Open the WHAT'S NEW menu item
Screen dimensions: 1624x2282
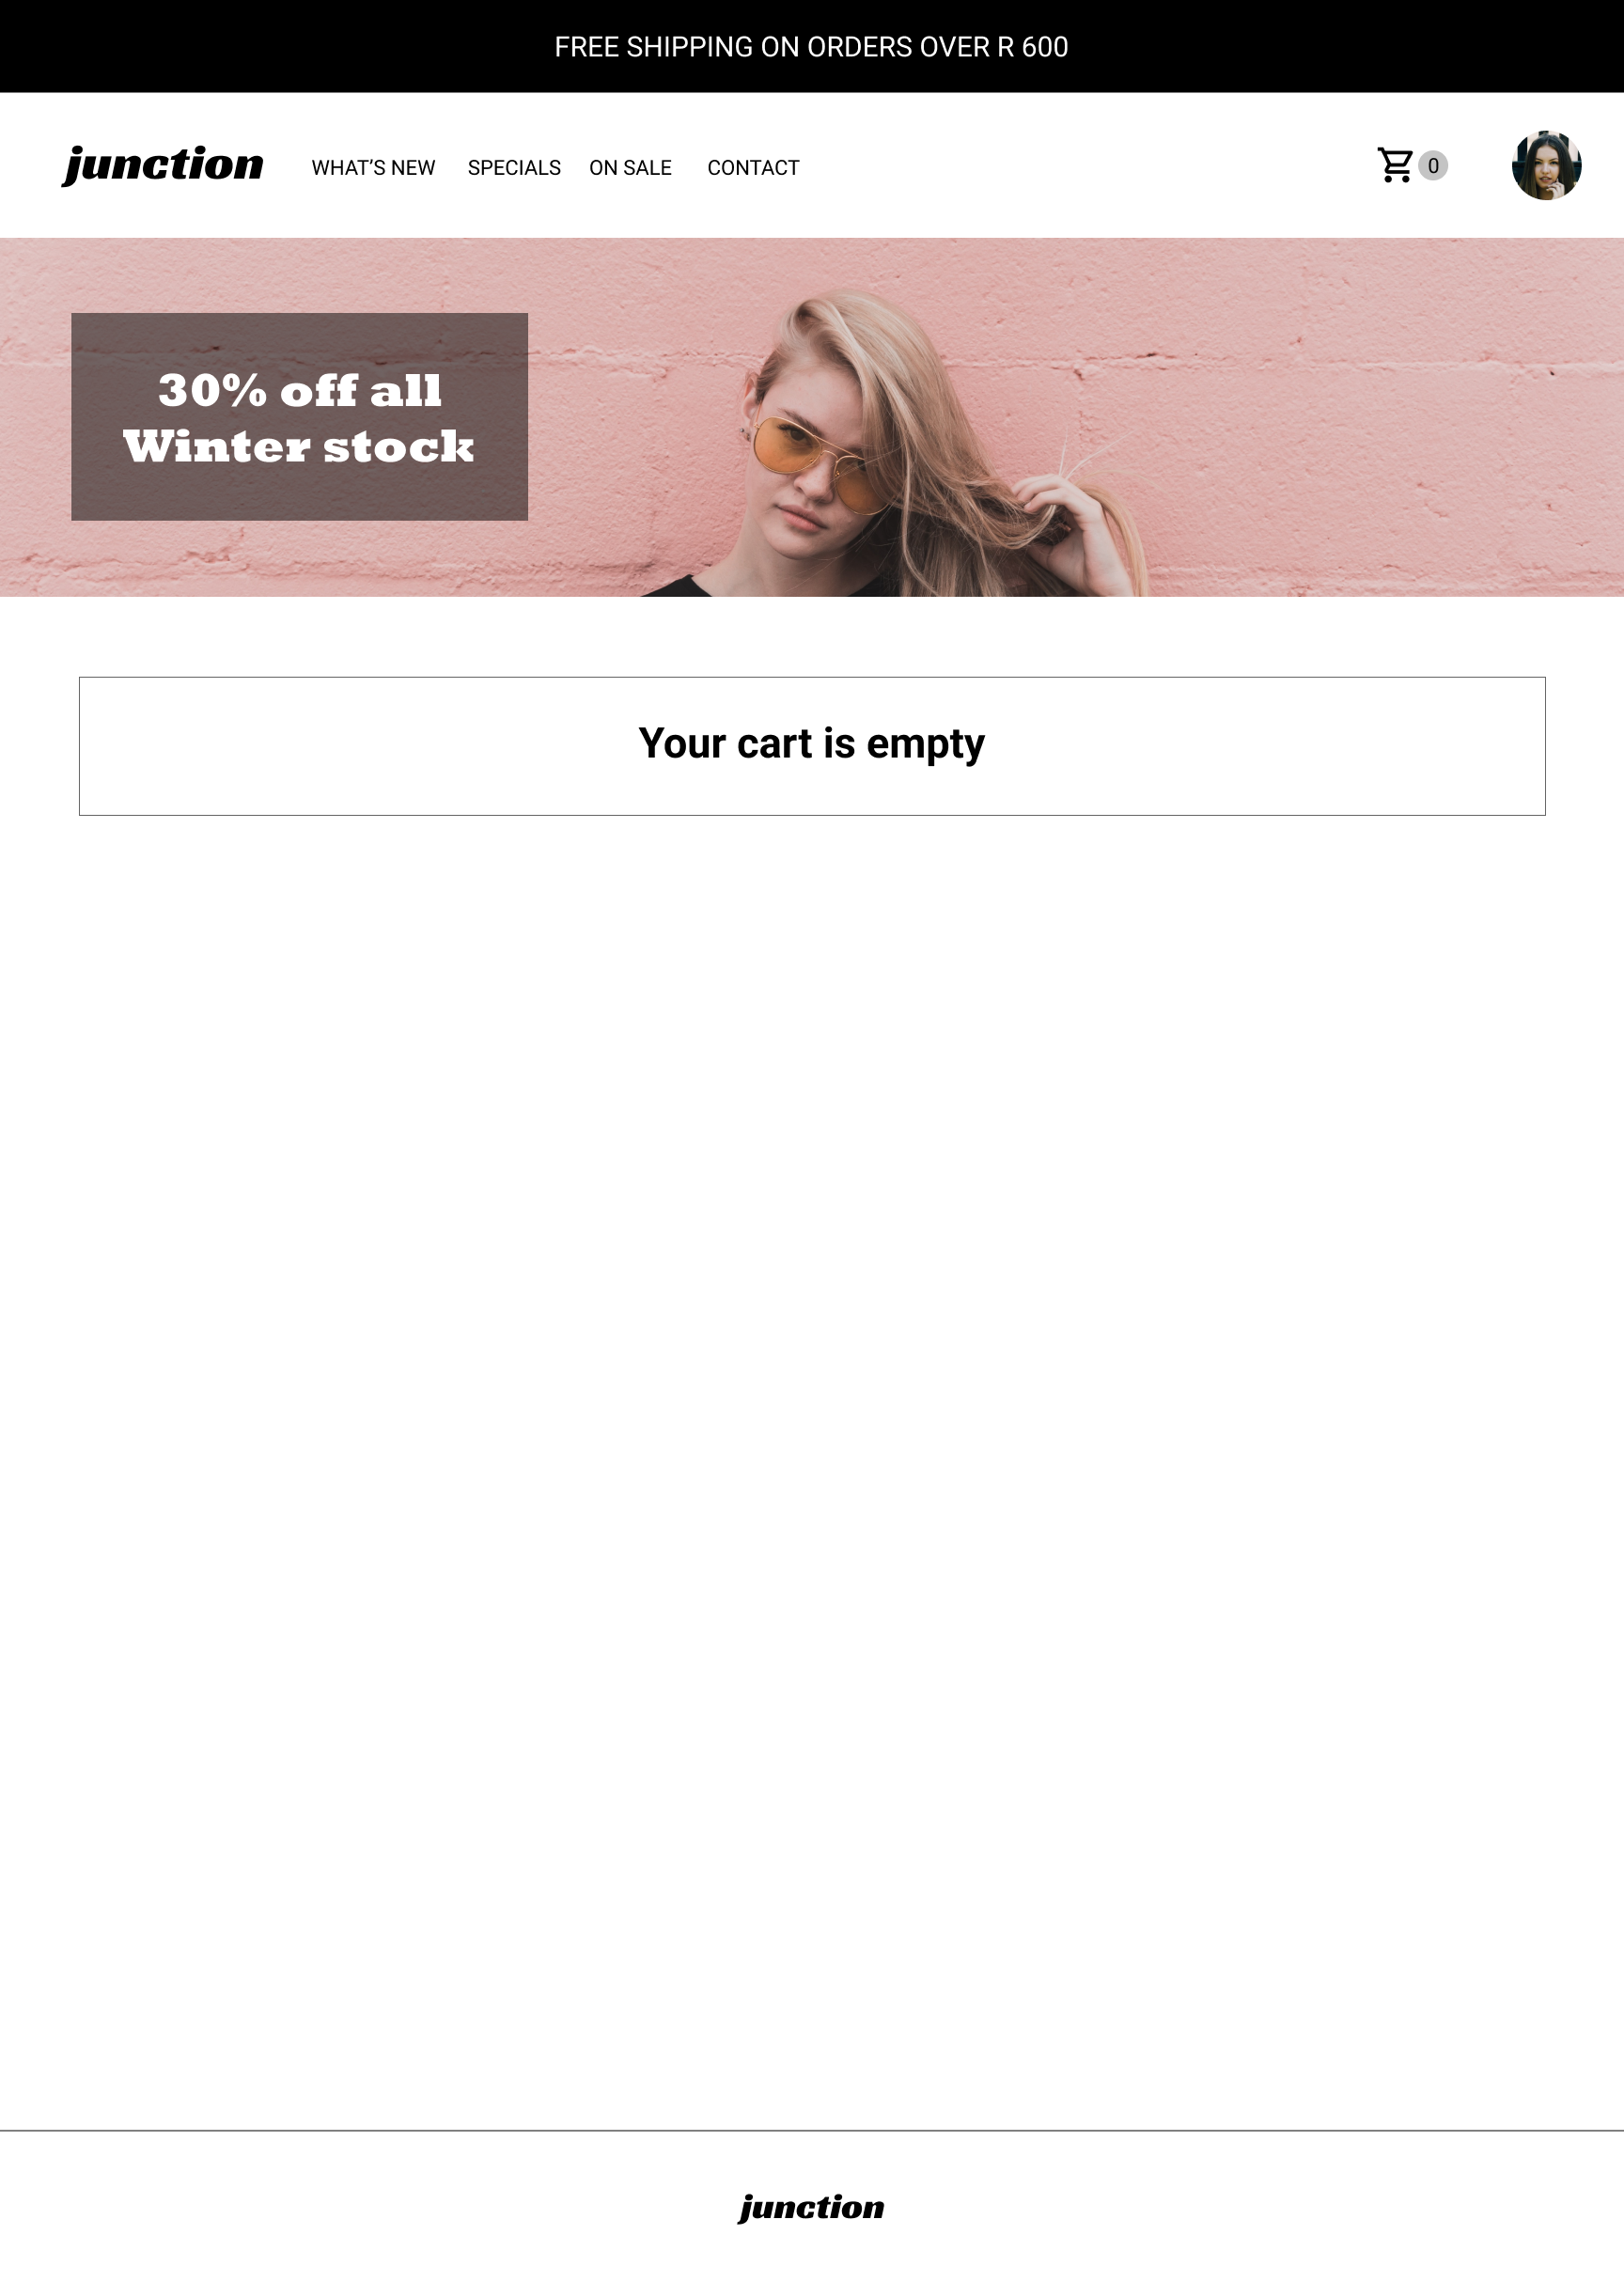coord(373,168)
